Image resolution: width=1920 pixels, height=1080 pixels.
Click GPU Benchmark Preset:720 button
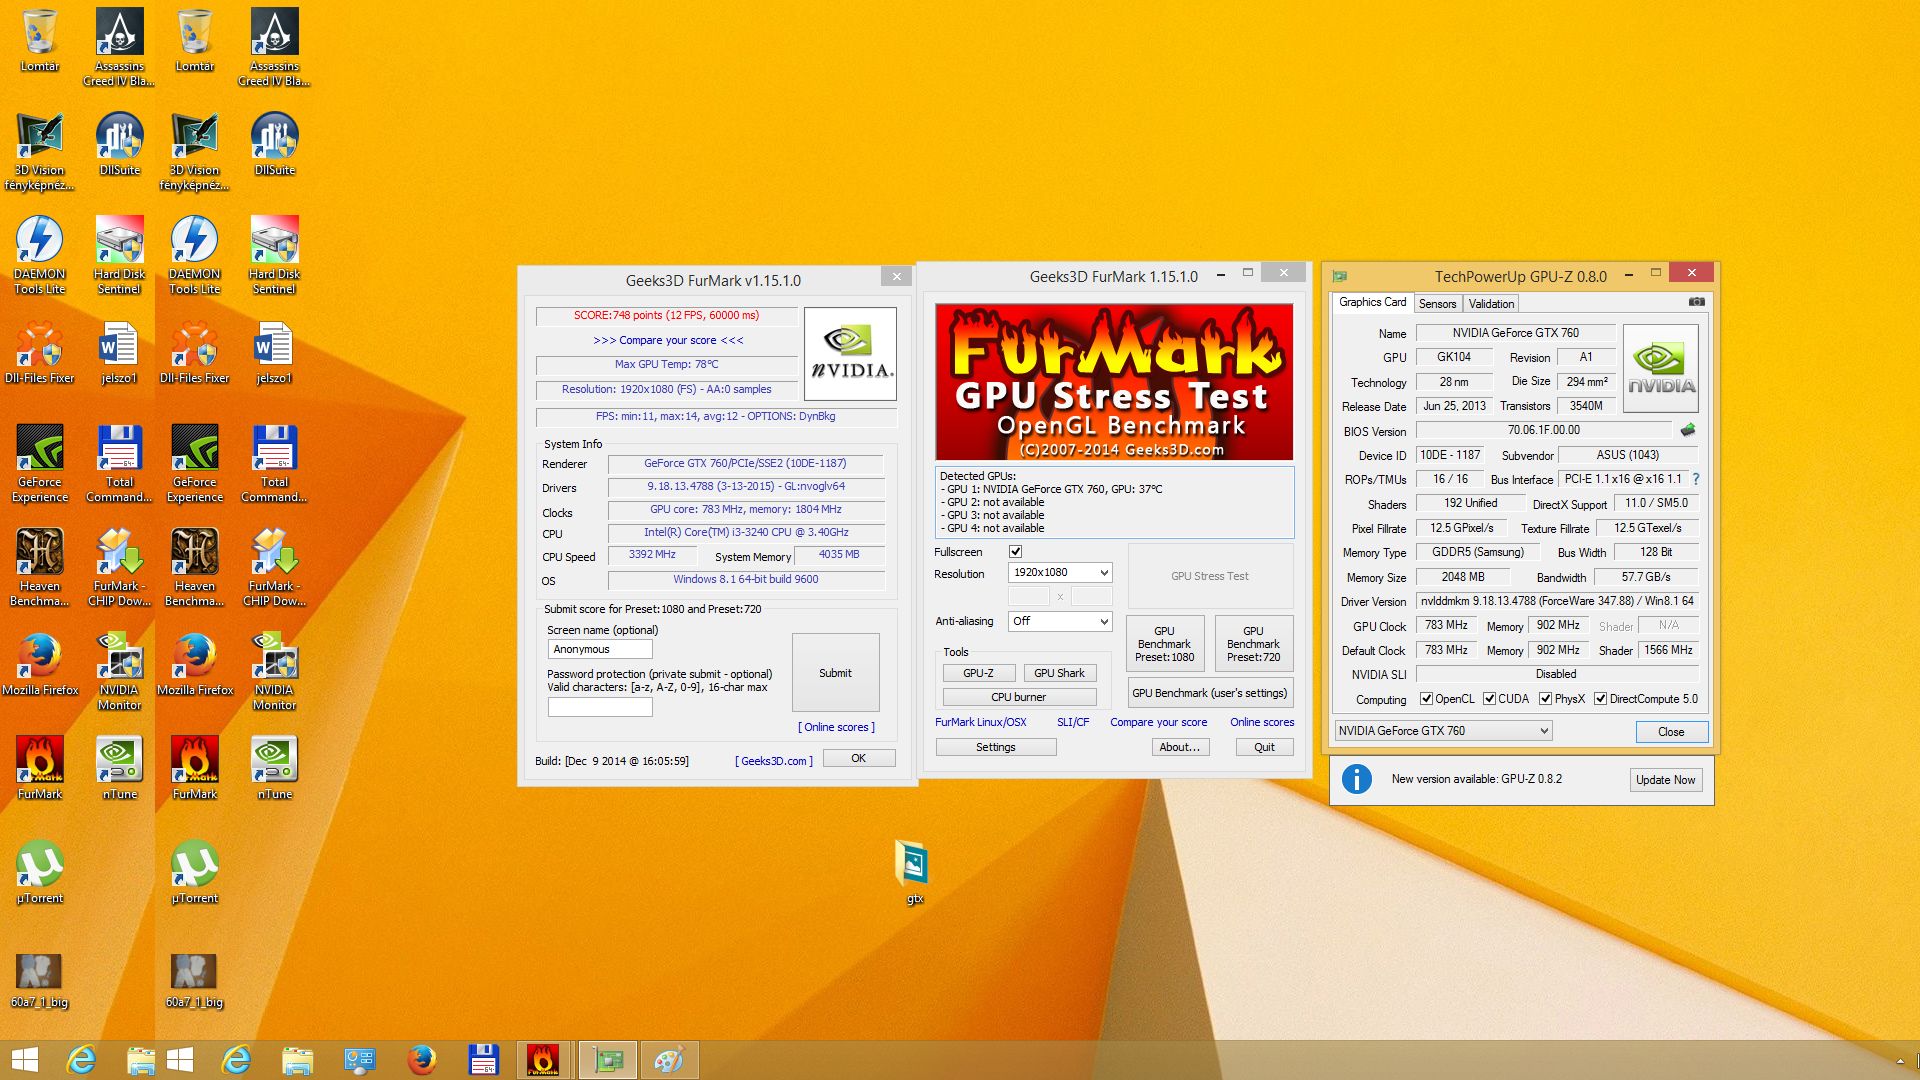point(1253,644)
